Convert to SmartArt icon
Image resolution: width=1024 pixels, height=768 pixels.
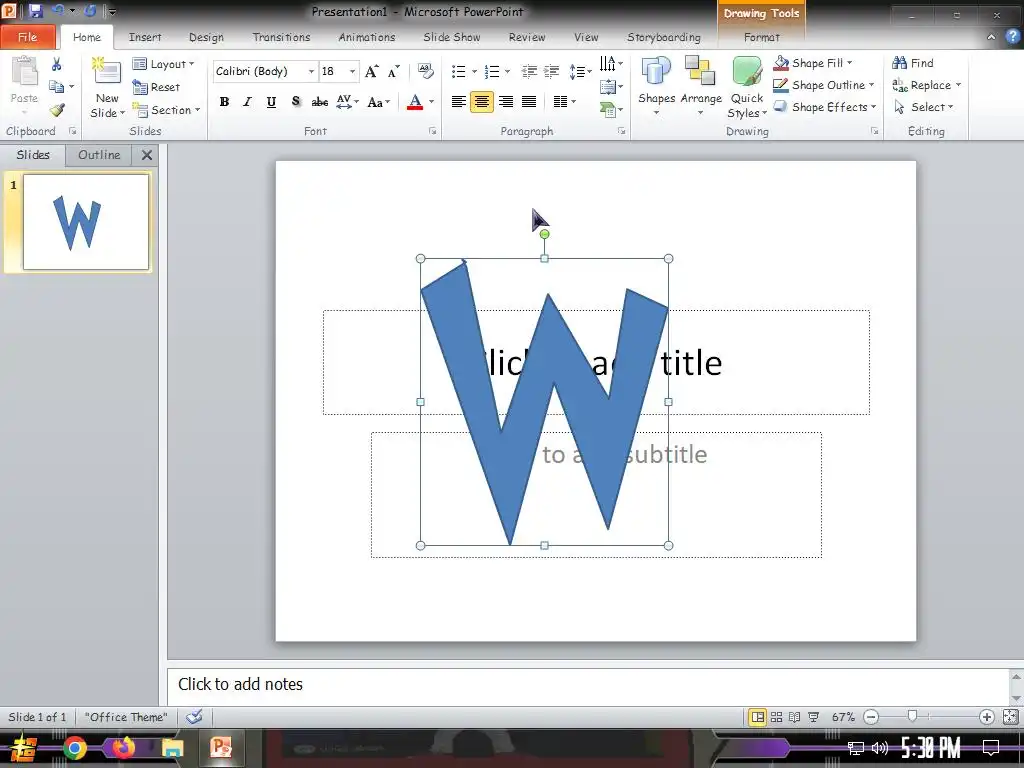(609, 110)
